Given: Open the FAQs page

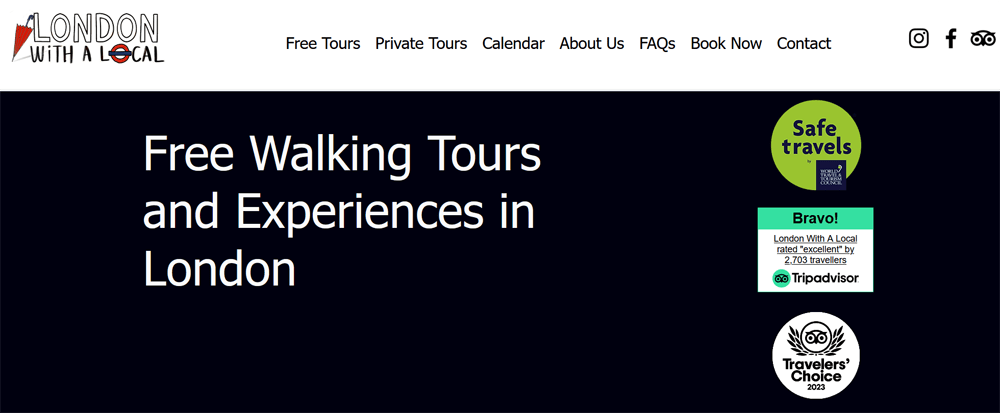Looking at the screenshot, I should click(658, 43).
